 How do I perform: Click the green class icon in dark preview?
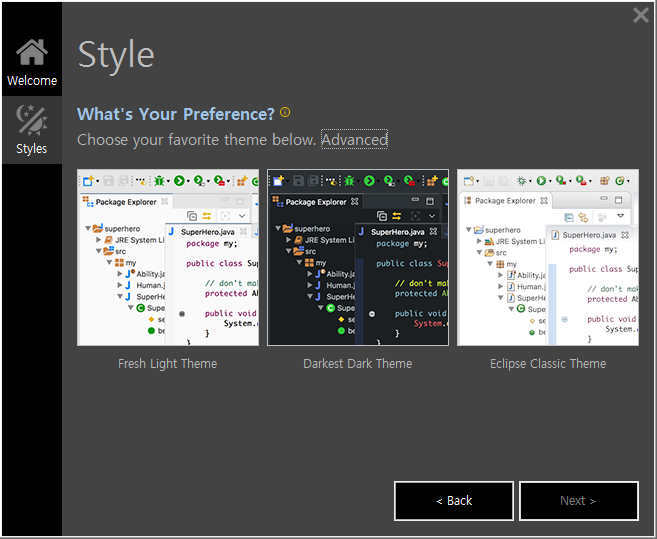(x=331, y=308)
